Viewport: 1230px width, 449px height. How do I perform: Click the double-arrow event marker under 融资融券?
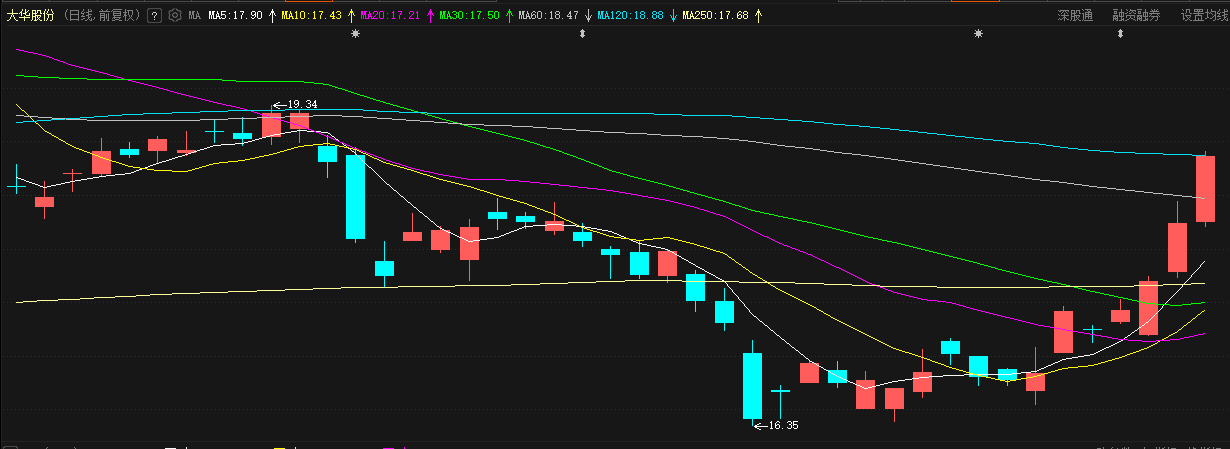coord(1120,34)
